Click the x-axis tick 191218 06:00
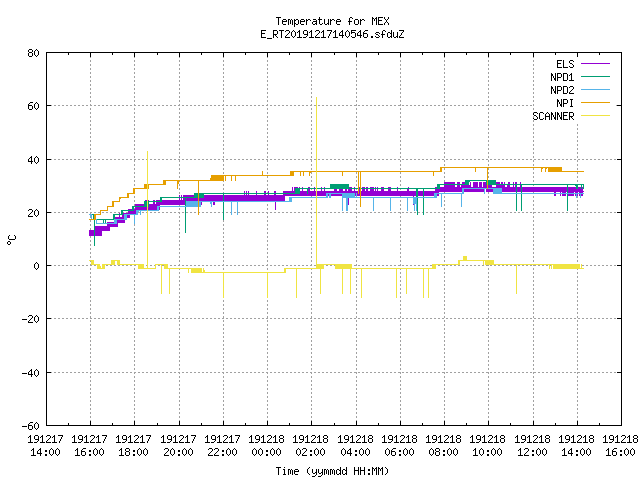This screenshot has width=640, height=480. click(399, 446)
